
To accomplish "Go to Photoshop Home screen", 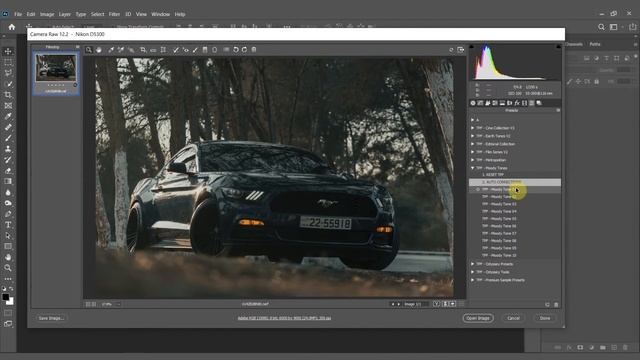I will 12,27.
